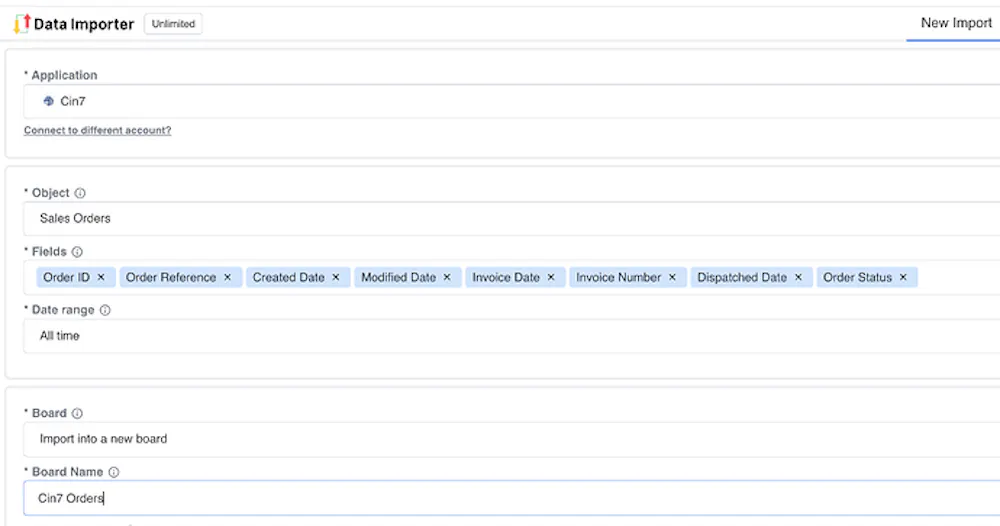Remove the Dispatched Date field tag
The image size is (1000, 526).
[x=798, y=277]
